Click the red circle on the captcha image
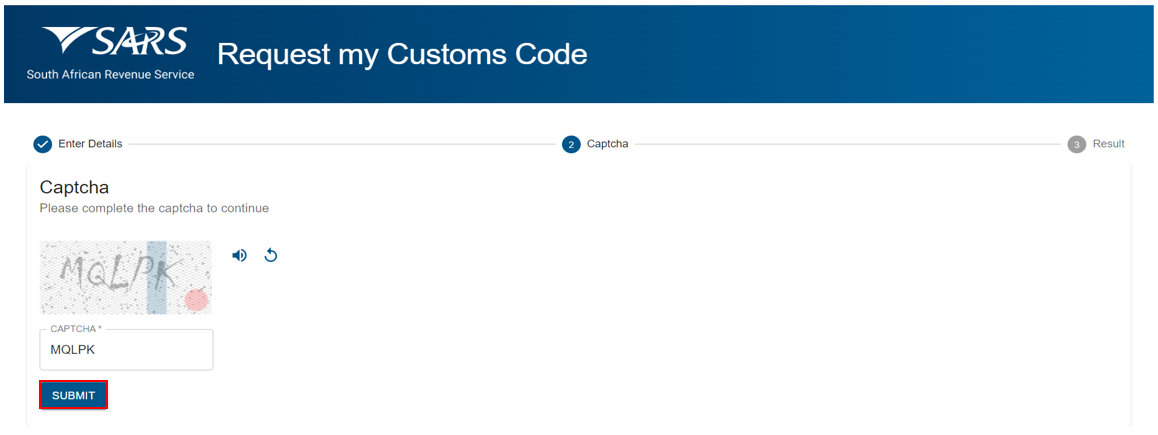 196,300
